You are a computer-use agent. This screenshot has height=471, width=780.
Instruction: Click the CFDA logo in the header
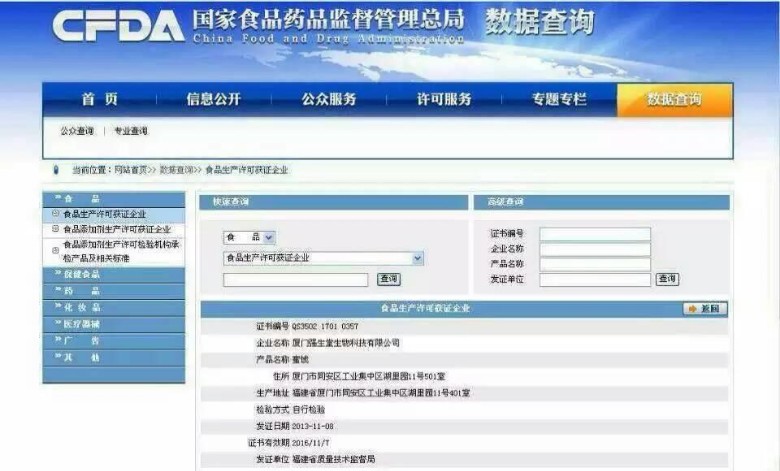(118, 26)
